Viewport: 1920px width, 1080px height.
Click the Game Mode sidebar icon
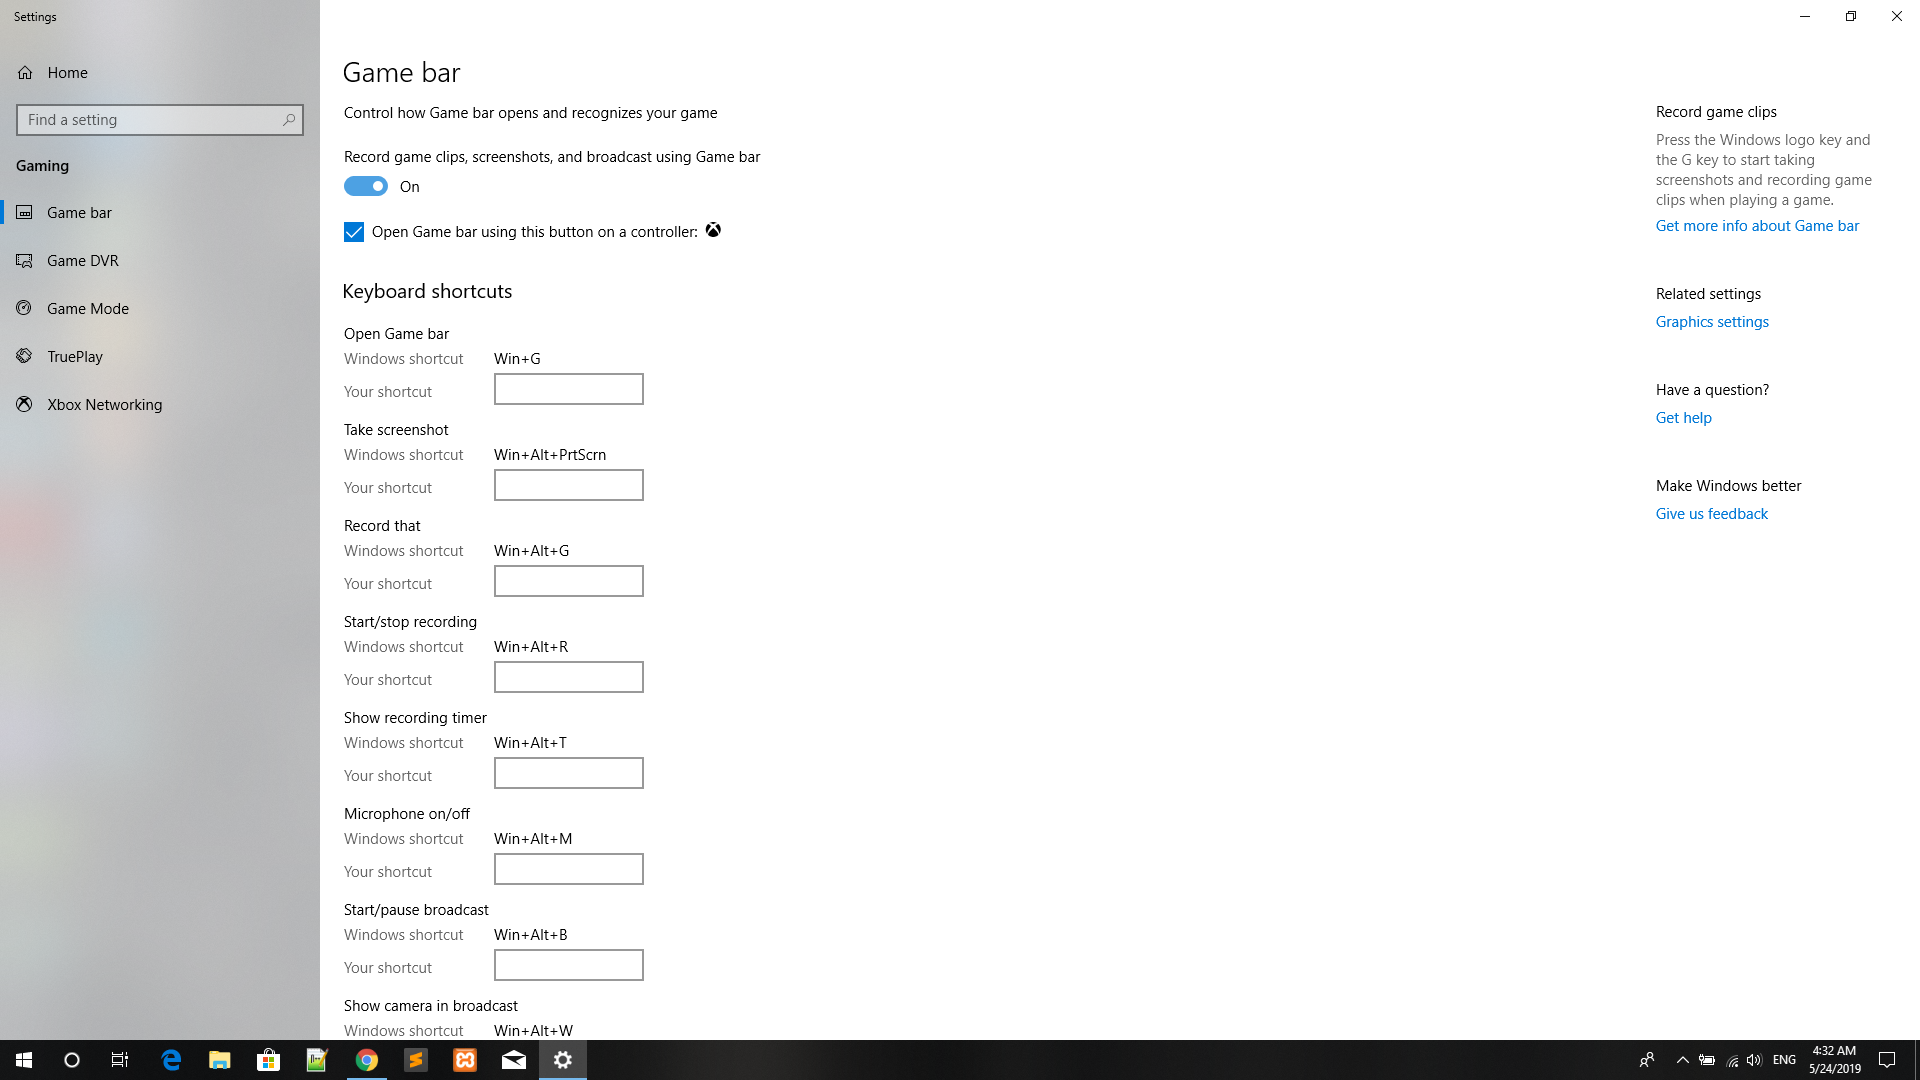(25, 309)
